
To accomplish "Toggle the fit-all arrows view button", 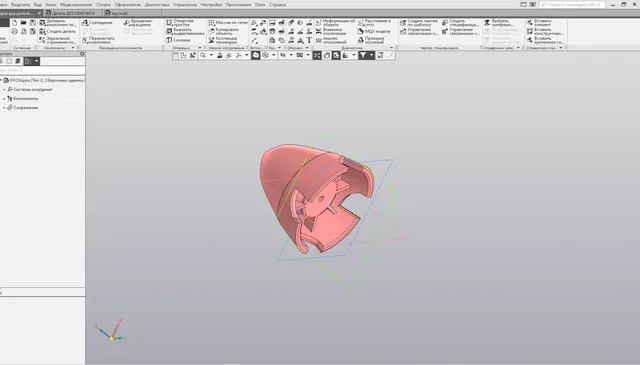I will pos(317,56).
